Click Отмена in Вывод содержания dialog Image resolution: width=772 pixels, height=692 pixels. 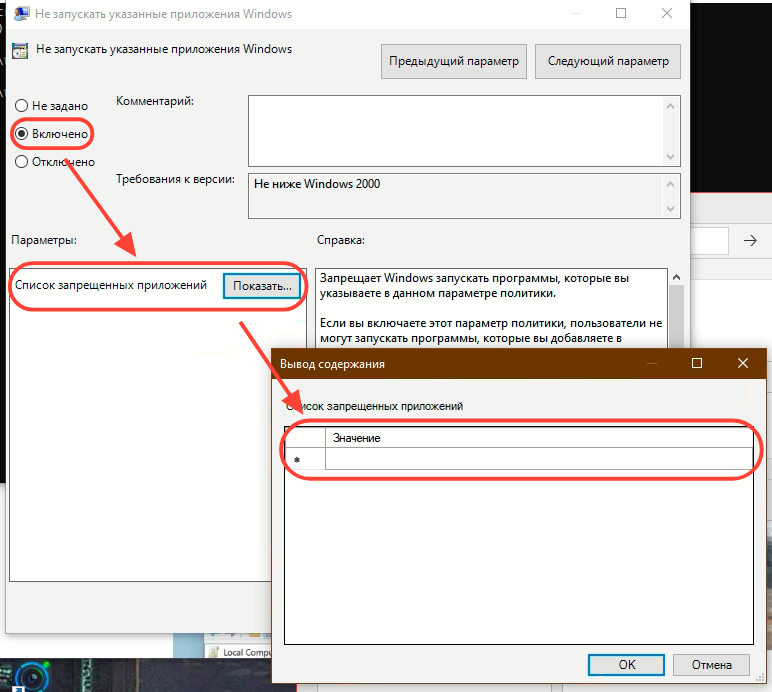point(711,665)
